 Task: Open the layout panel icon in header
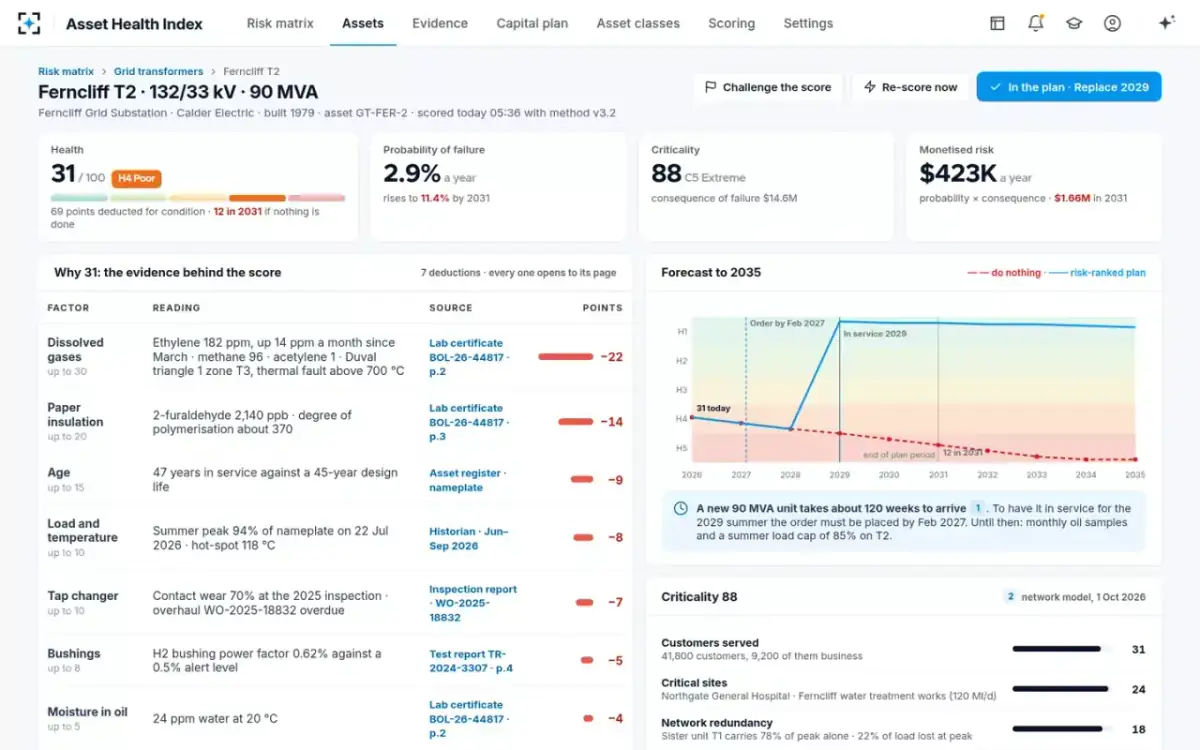pyautogui.click(x=997, y=23)
